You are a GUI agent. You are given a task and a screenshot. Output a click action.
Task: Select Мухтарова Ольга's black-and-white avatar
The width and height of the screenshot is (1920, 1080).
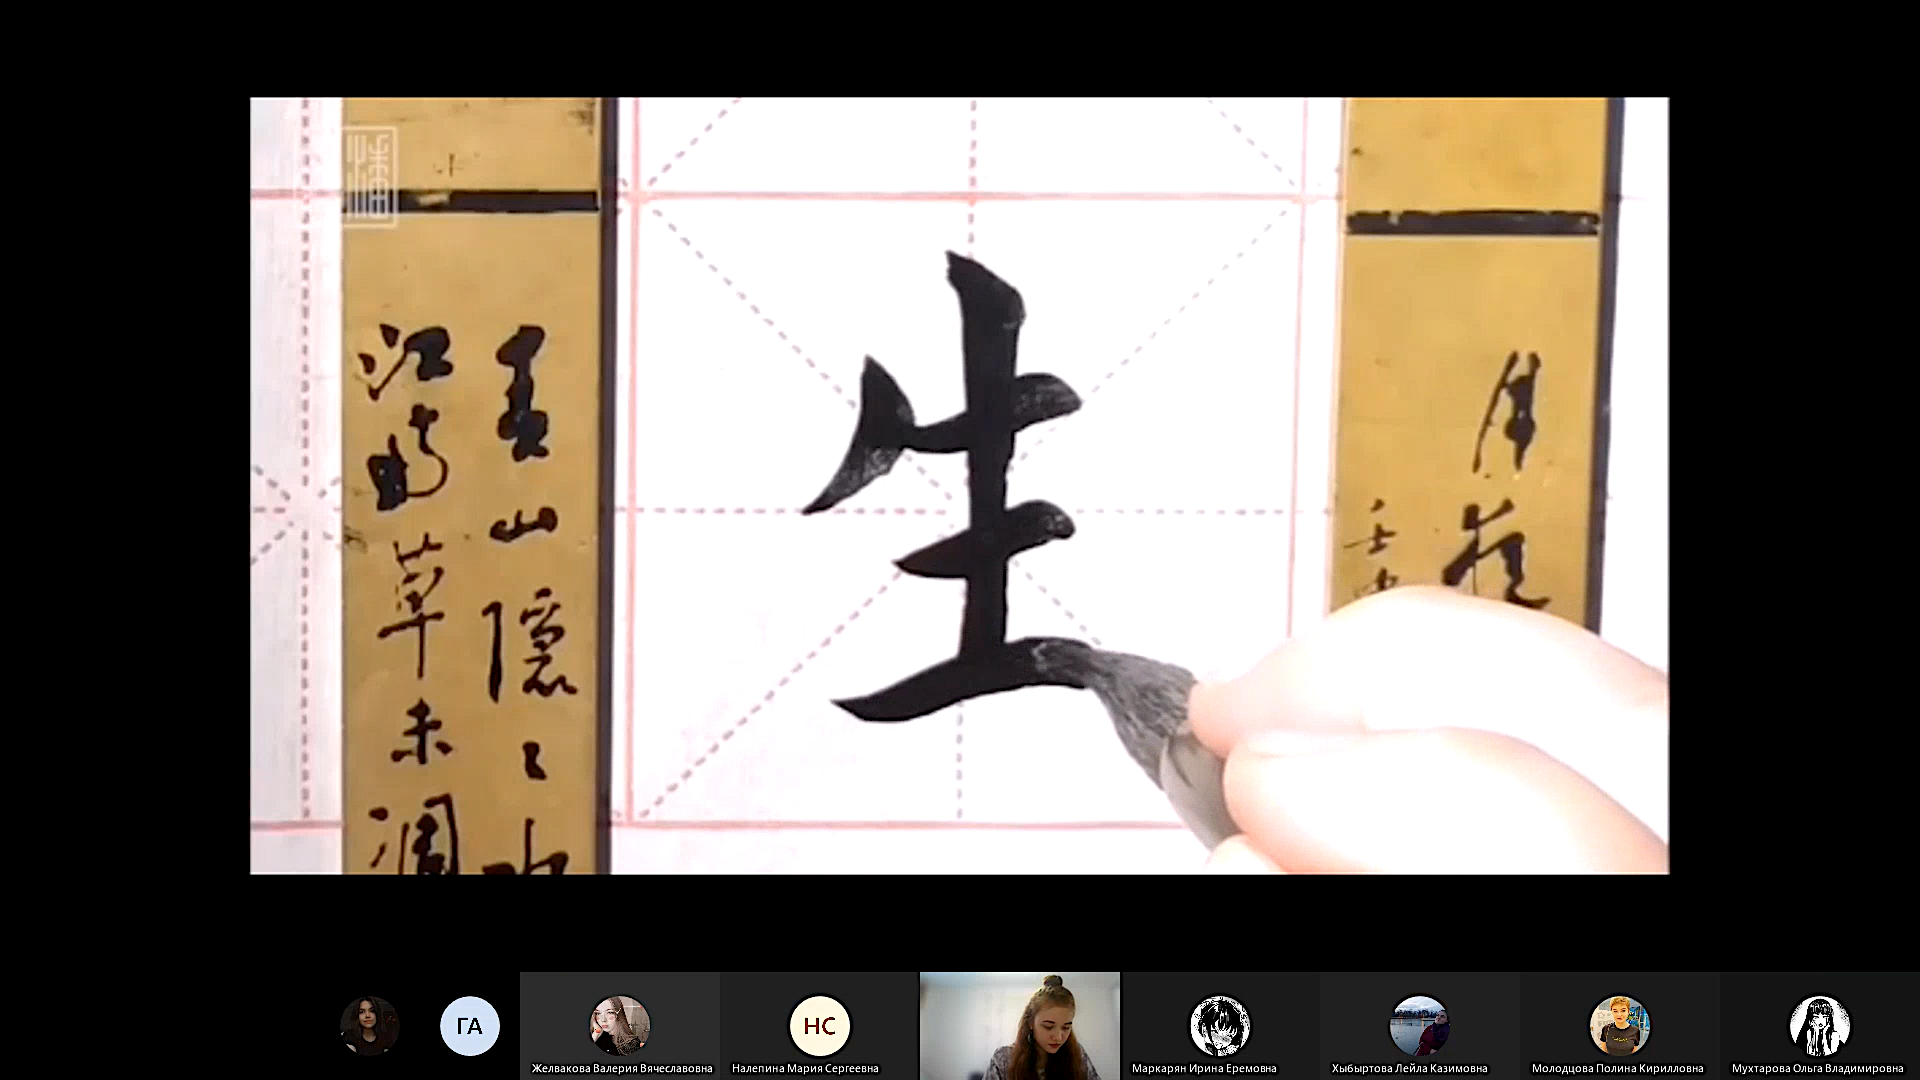[1819, 1025]
